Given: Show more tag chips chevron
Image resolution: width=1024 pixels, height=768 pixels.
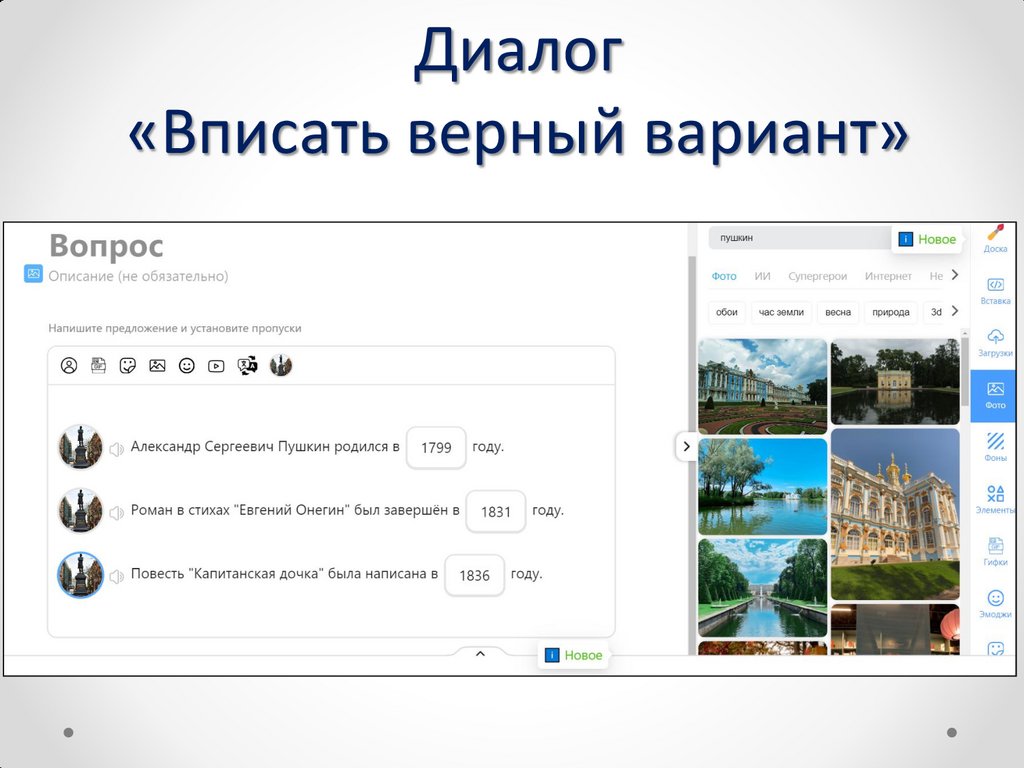Looking at the screenshot, I should [x=955, y=311].
